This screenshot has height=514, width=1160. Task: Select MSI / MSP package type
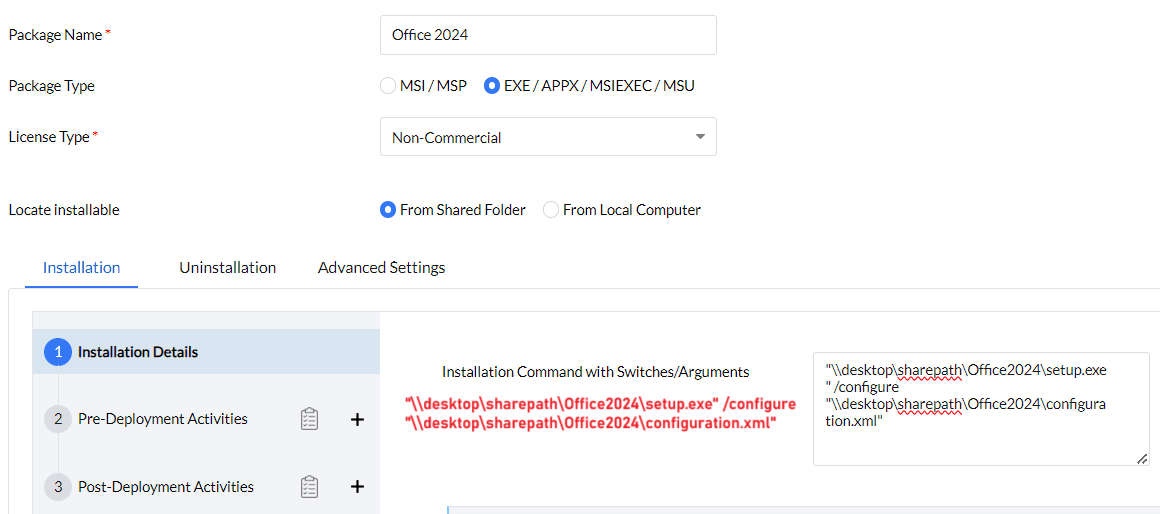pyautogui.click(x=388, y=86)
